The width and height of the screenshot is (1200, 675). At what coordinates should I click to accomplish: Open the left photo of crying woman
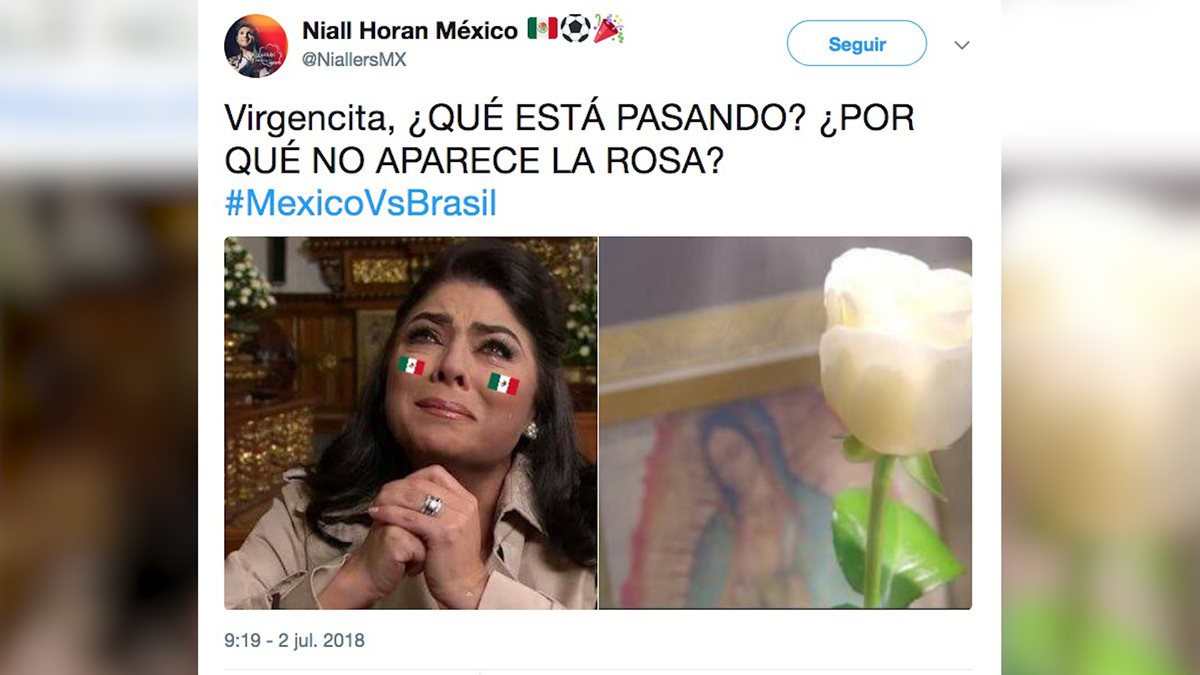tap(410, 423)
